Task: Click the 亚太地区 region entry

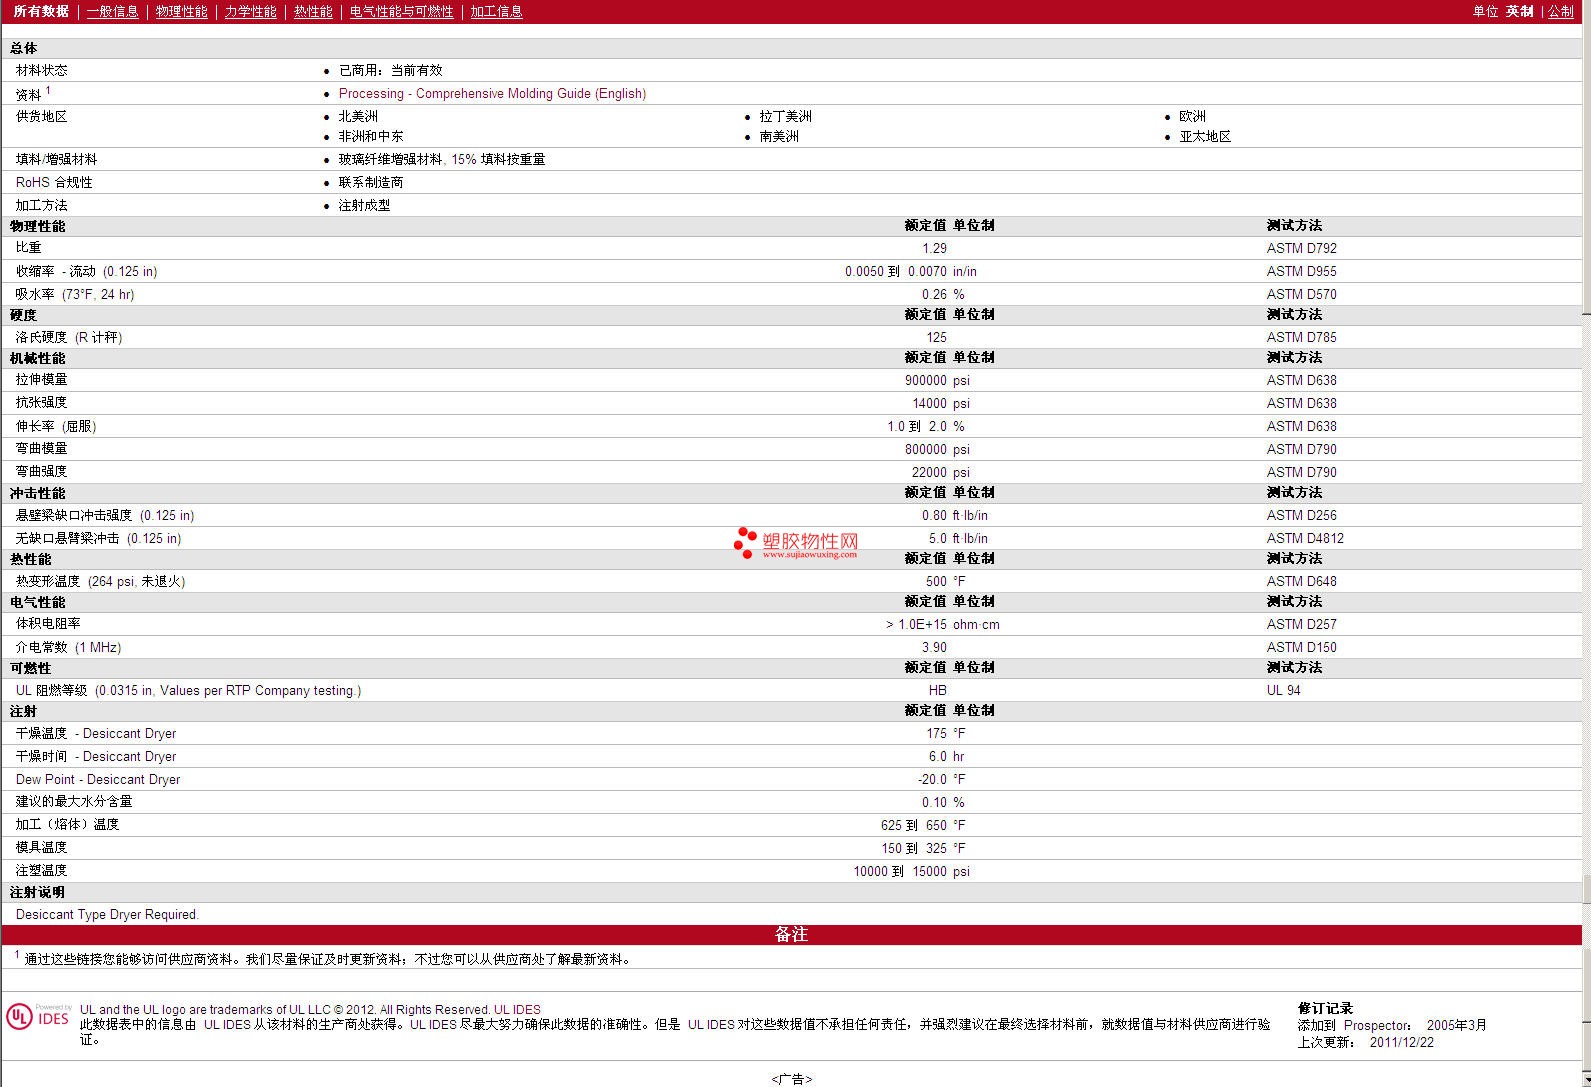Action: (x=1205, y=136)
